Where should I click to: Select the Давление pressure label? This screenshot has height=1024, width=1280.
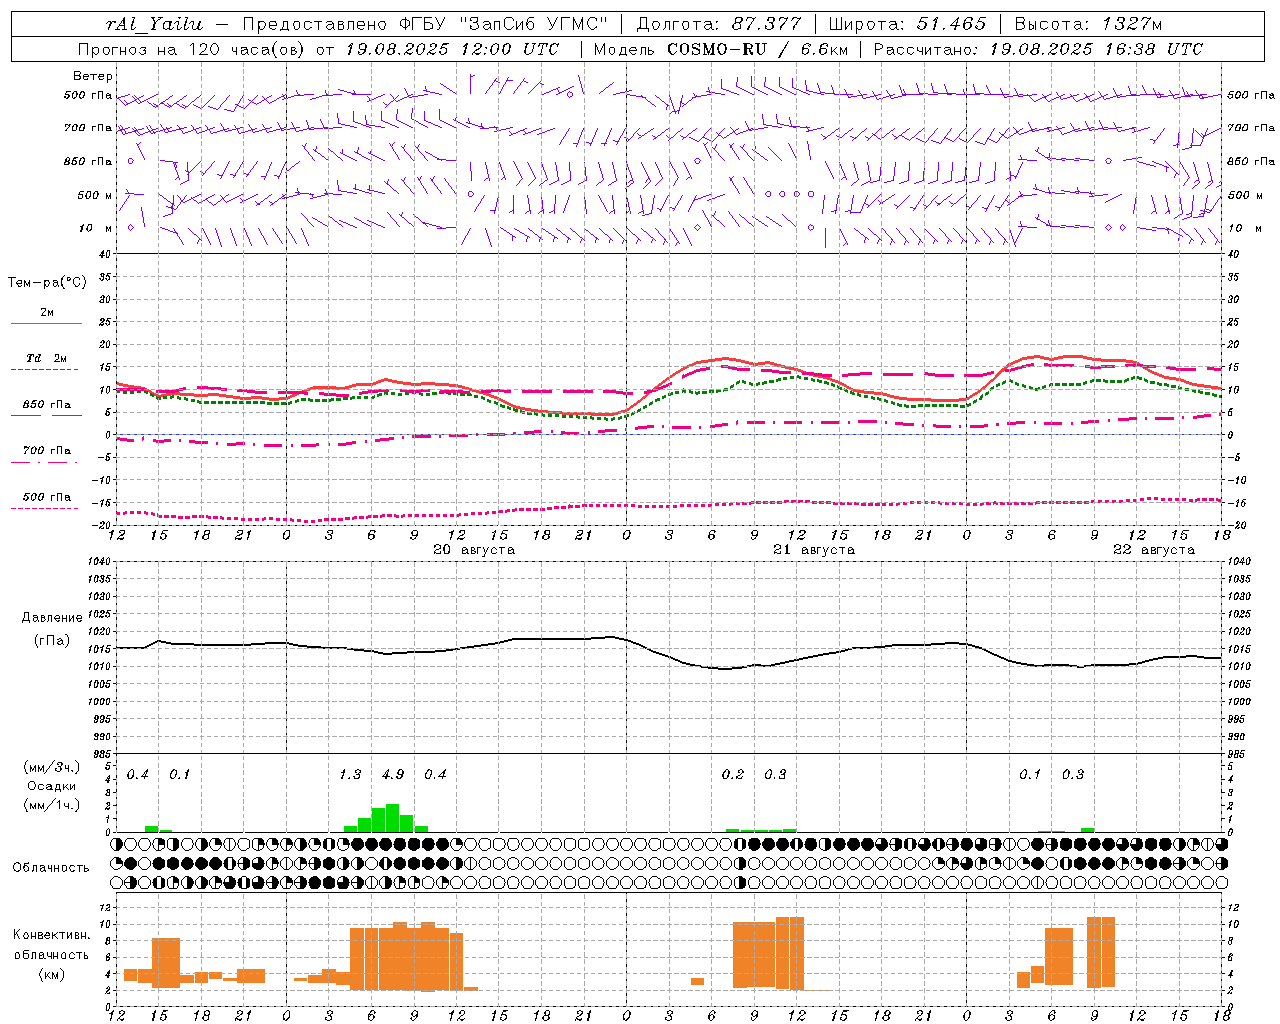52,618
